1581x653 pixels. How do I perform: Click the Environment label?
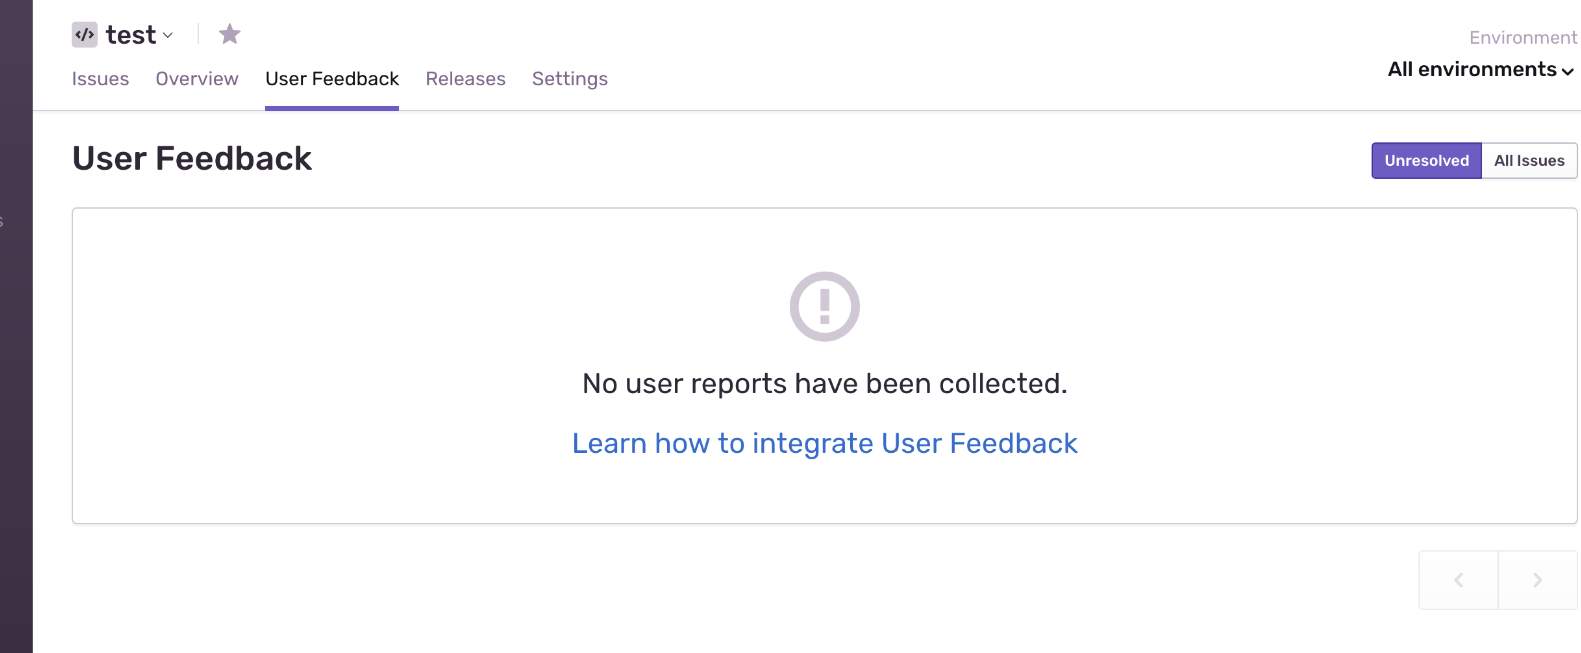(x=1522, y=38)
